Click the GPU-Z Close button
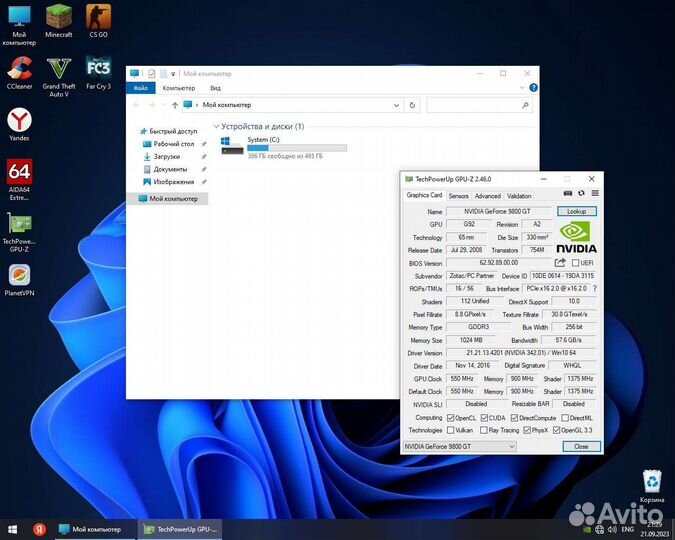The width and height of the screenshot is (675, 540). (x=581, y=447)
